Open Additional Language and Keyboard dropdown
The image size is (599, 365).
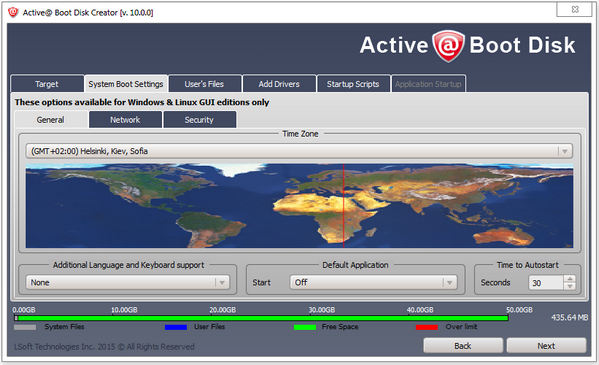tap(128, 282)
